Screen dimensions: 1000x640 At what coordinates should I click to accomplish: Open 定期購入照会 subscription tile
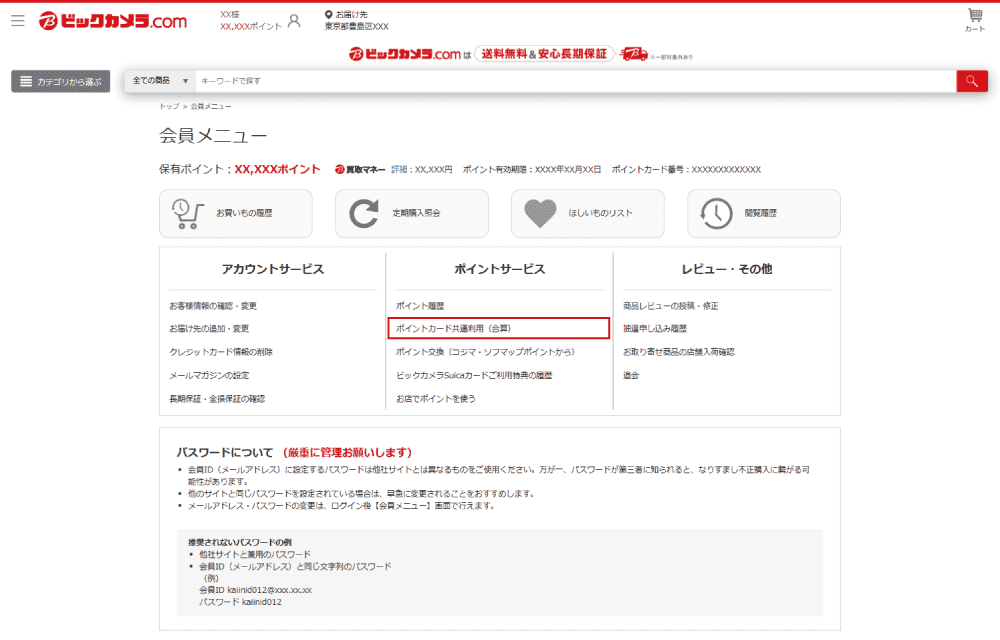[x=411, y=213]
